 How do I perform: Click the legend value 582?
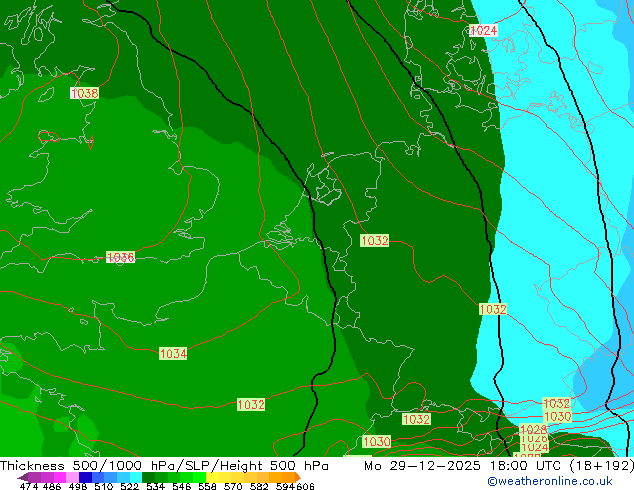[259, 486]
